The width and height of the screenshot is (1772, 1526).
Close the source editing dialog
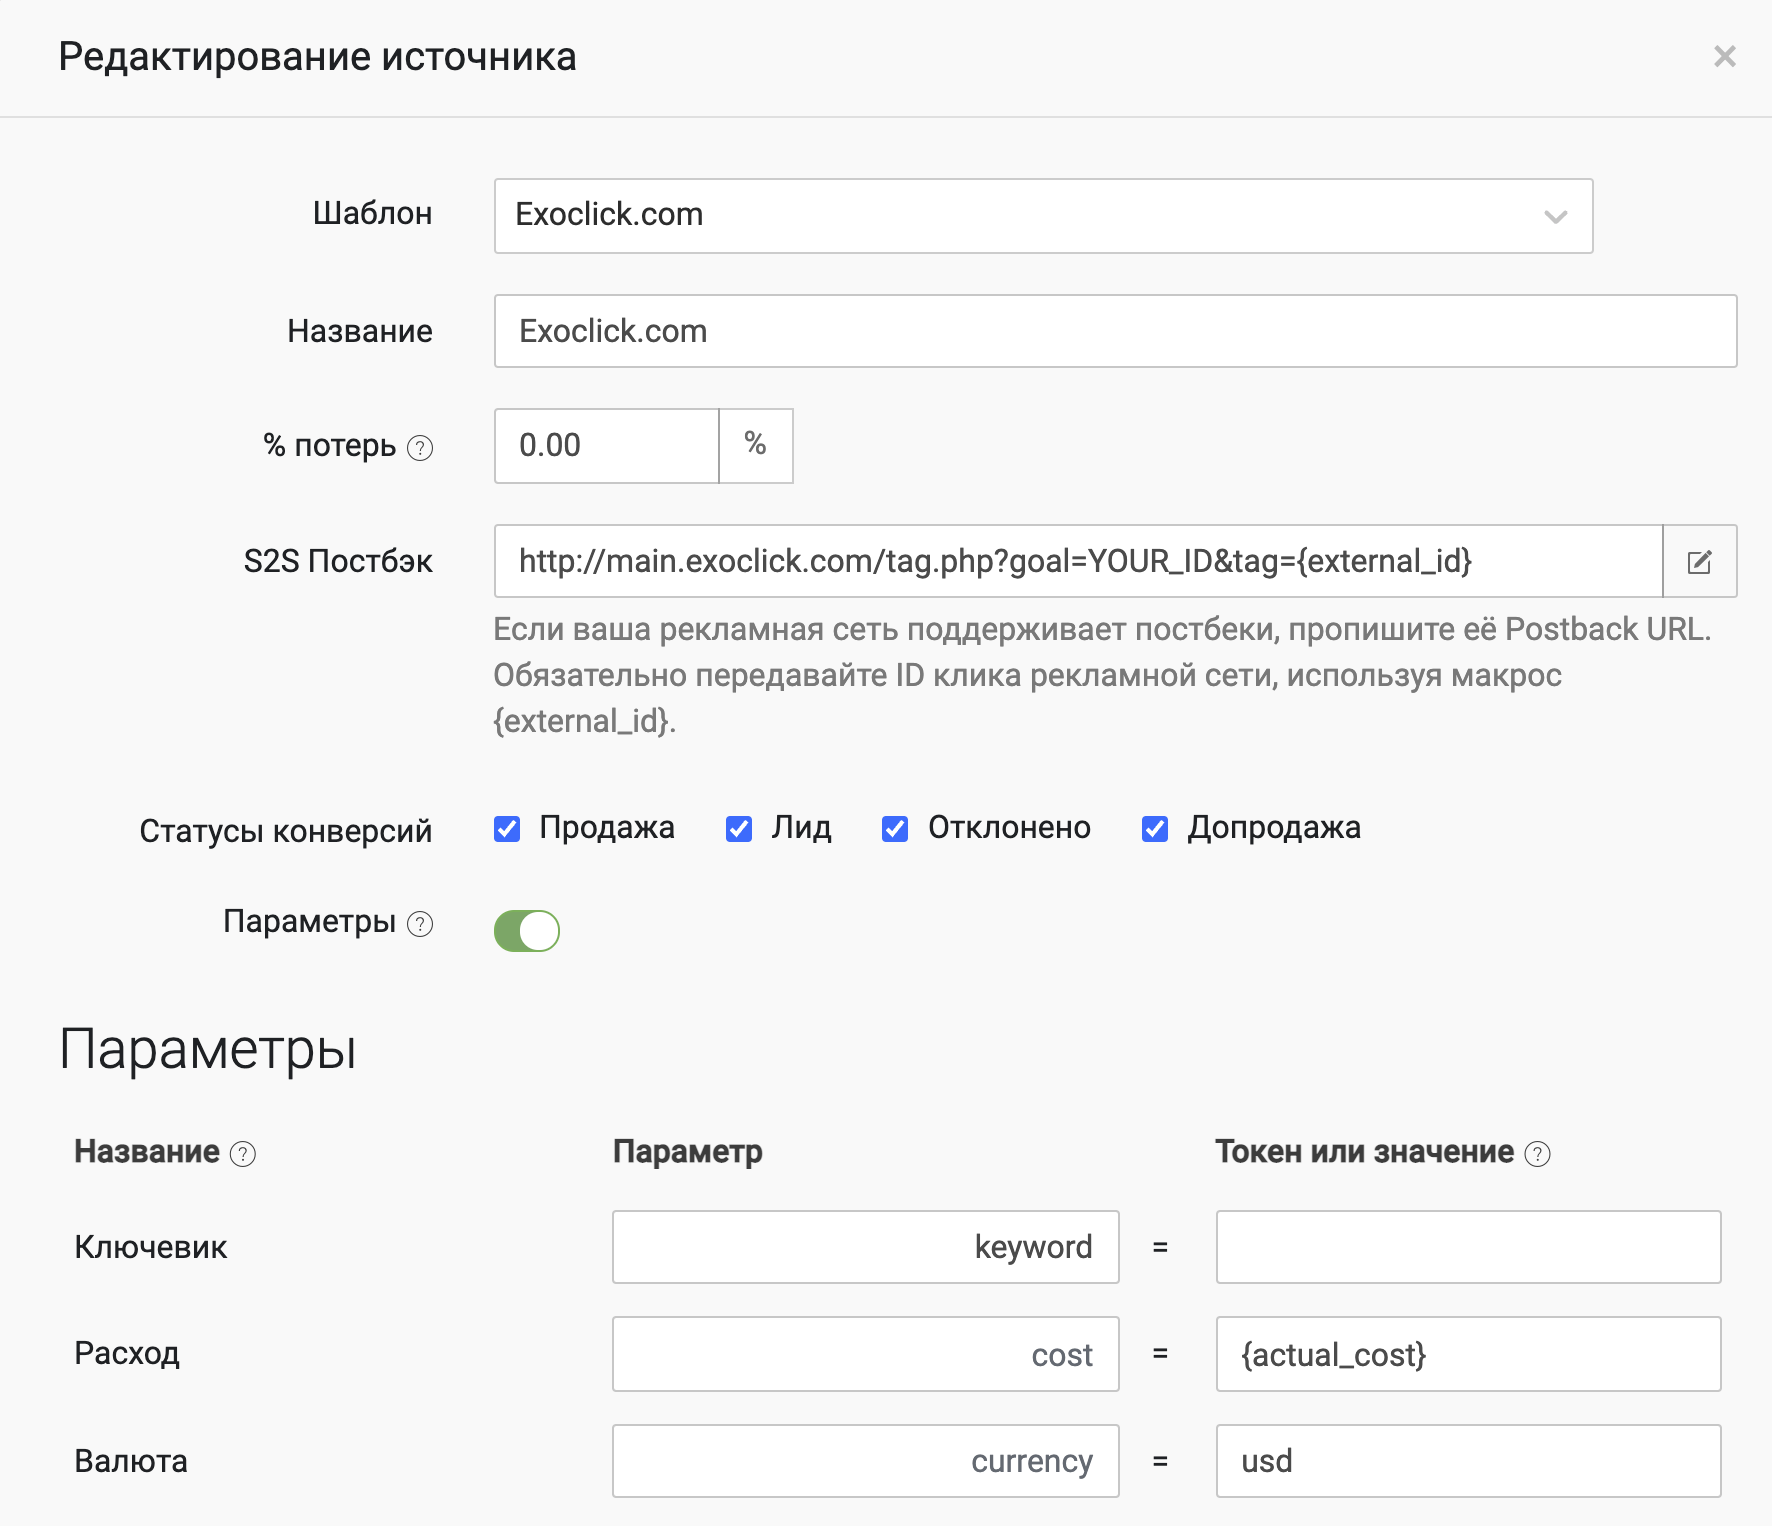[1724, 56]
